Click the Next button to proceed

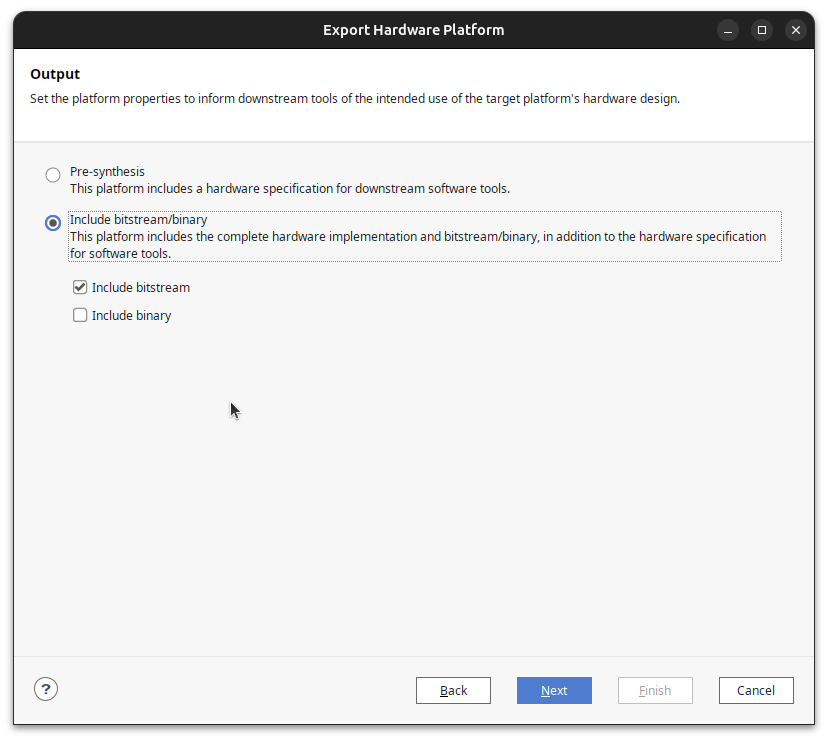[554, 690]
